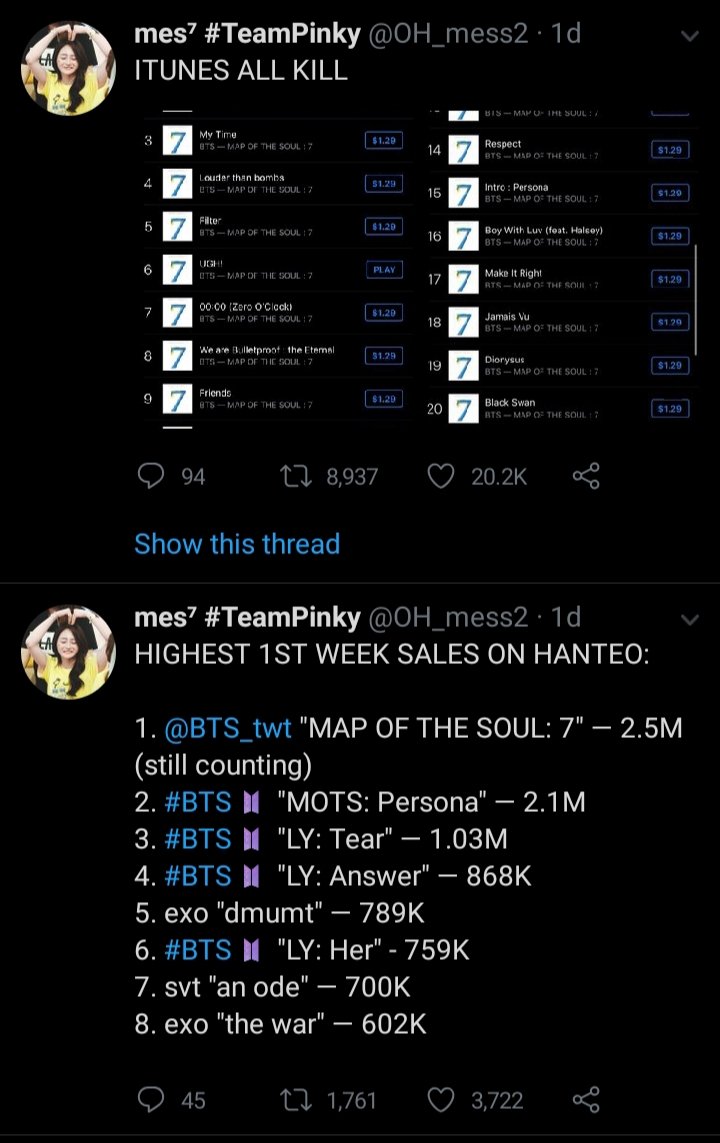Like the ITUNES ALL KILL tweet
The image size is (720, 1143).
pyautogui.click(x=441, y=477)
